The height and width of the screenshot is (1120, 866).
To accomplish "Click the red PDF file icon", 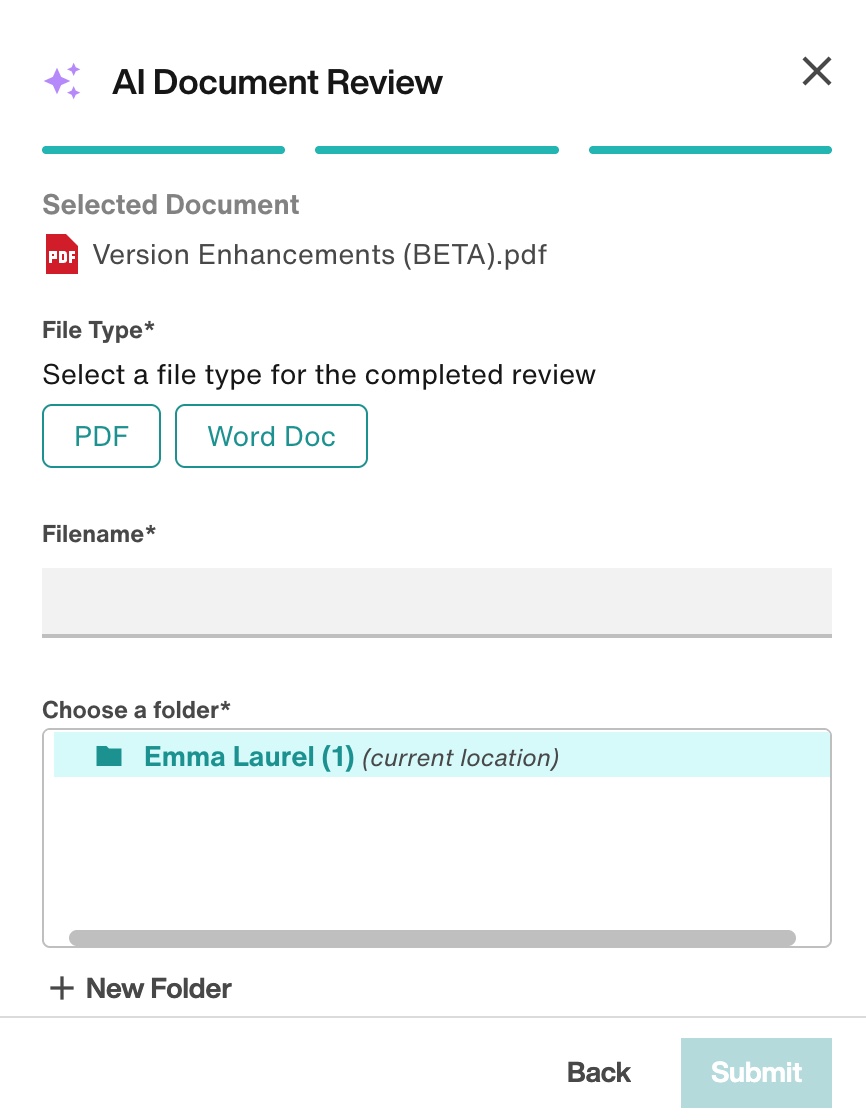I will (61, 254).
